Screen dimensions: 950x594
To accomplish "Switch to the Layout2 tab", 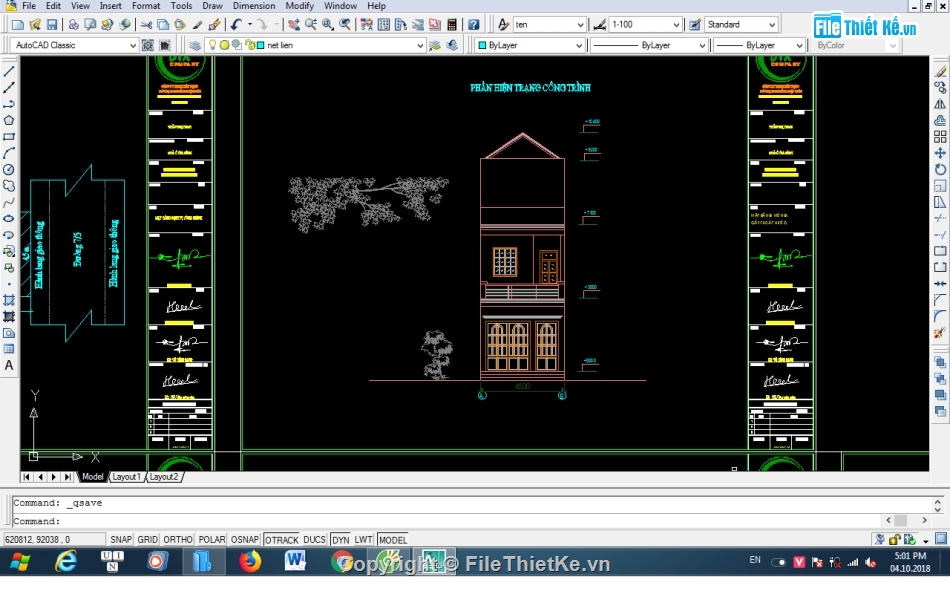I will click(x=164, y=477).
